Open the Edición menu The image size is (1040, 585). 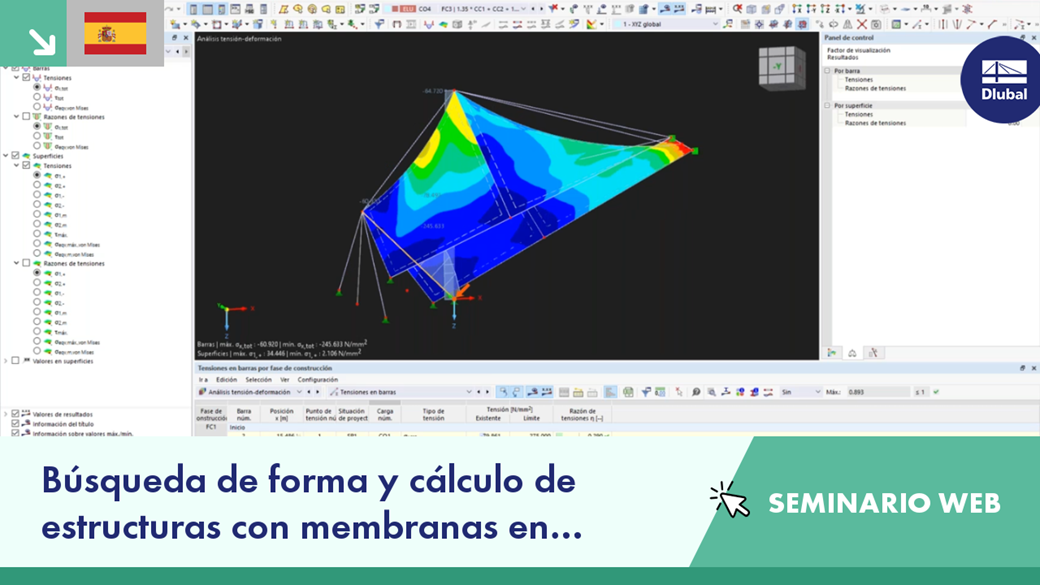click(x=226, y=380)
